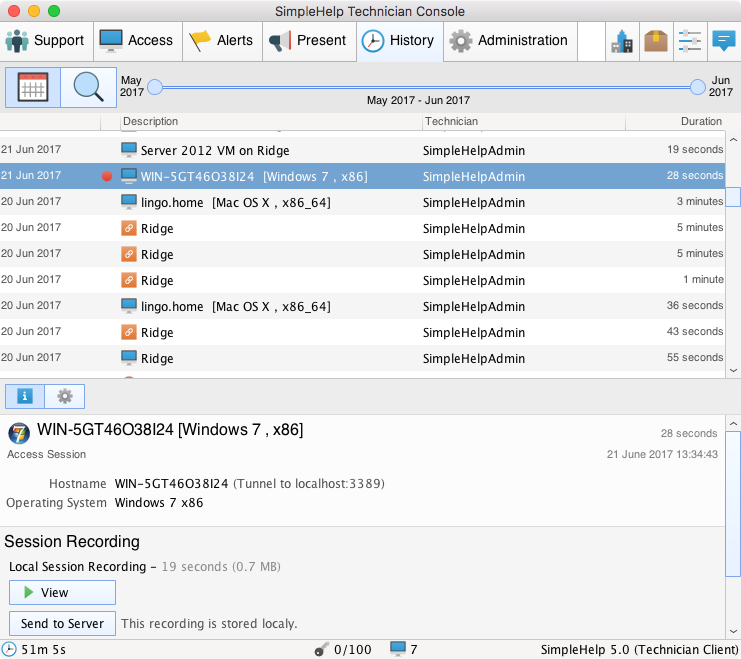Click the 0/100 license count text
This screenshot has height=659, width=741.
pyautogui.click(x=353, y=650)
